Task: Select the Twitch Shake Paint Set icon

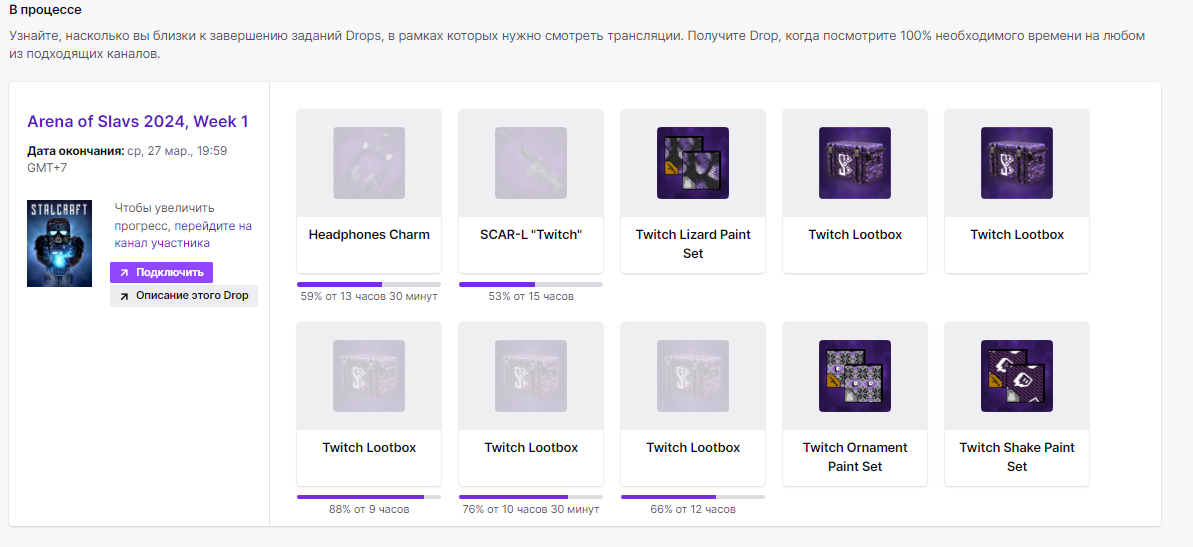Action: coord(1017,375)
